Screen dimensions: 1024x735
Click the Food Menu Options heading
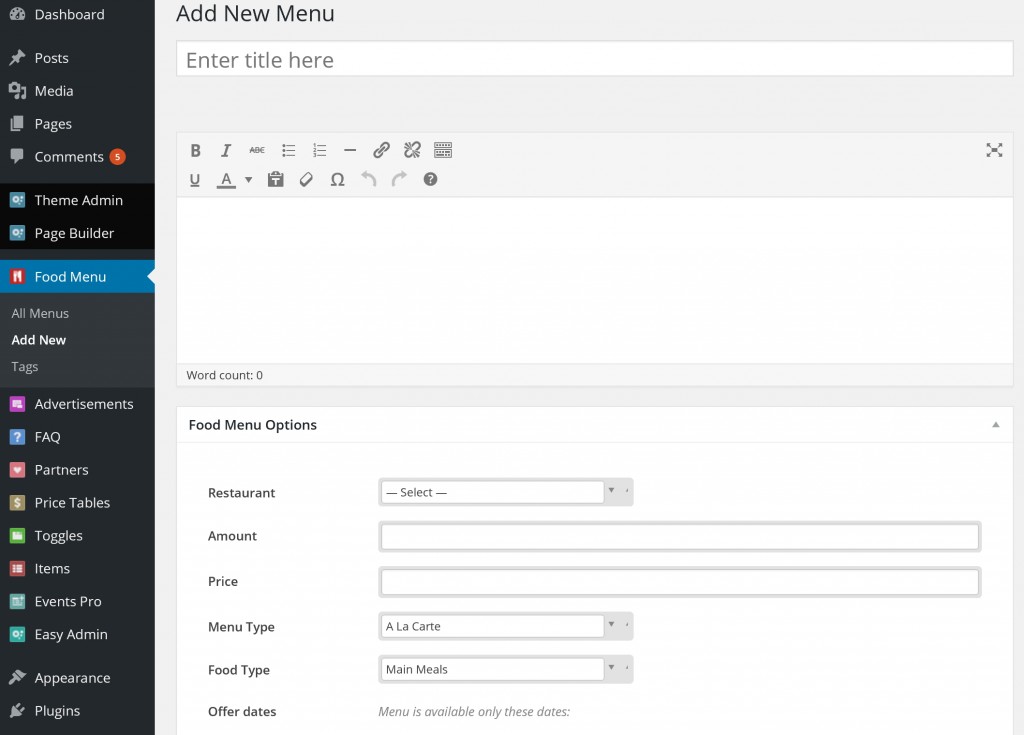point(253,425)
